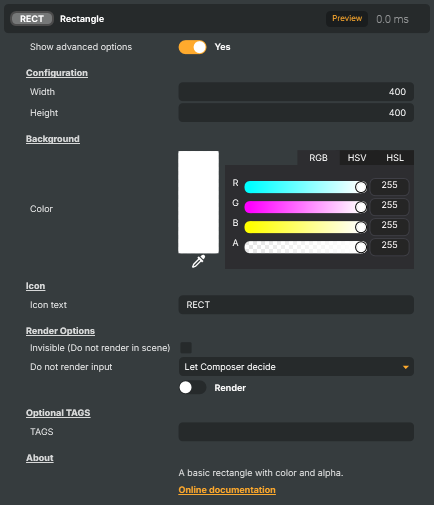This screenshot has height=505, width=434.
Task: Check the Invisible render checkbox
Action: [186, 348]
